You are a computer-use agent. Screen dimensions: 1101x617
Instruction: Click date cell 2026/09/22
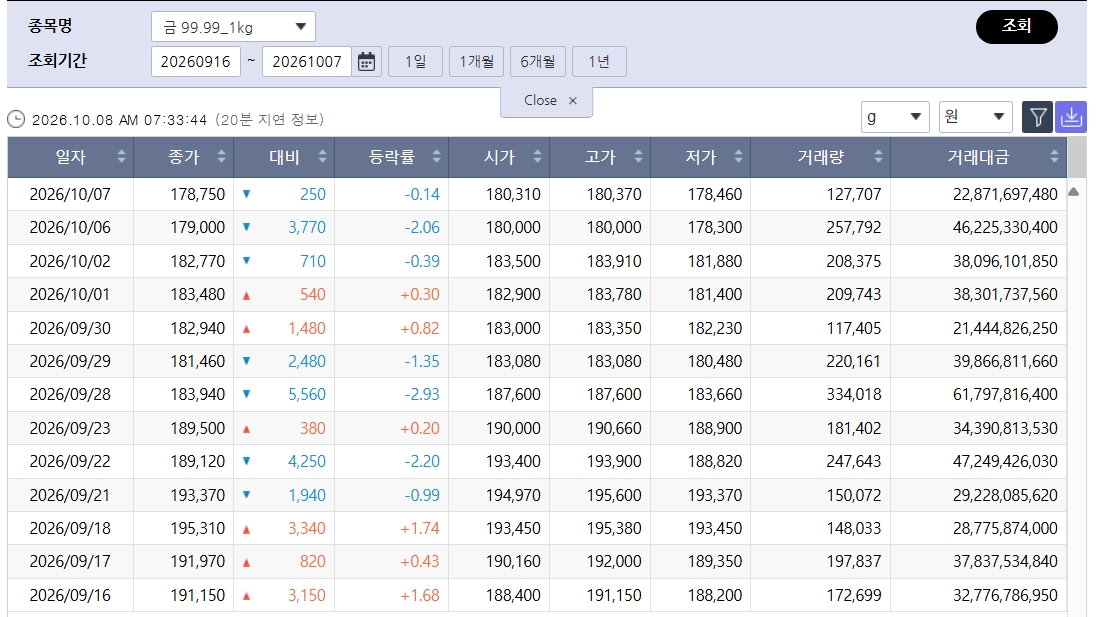click(x=70, y=461)
